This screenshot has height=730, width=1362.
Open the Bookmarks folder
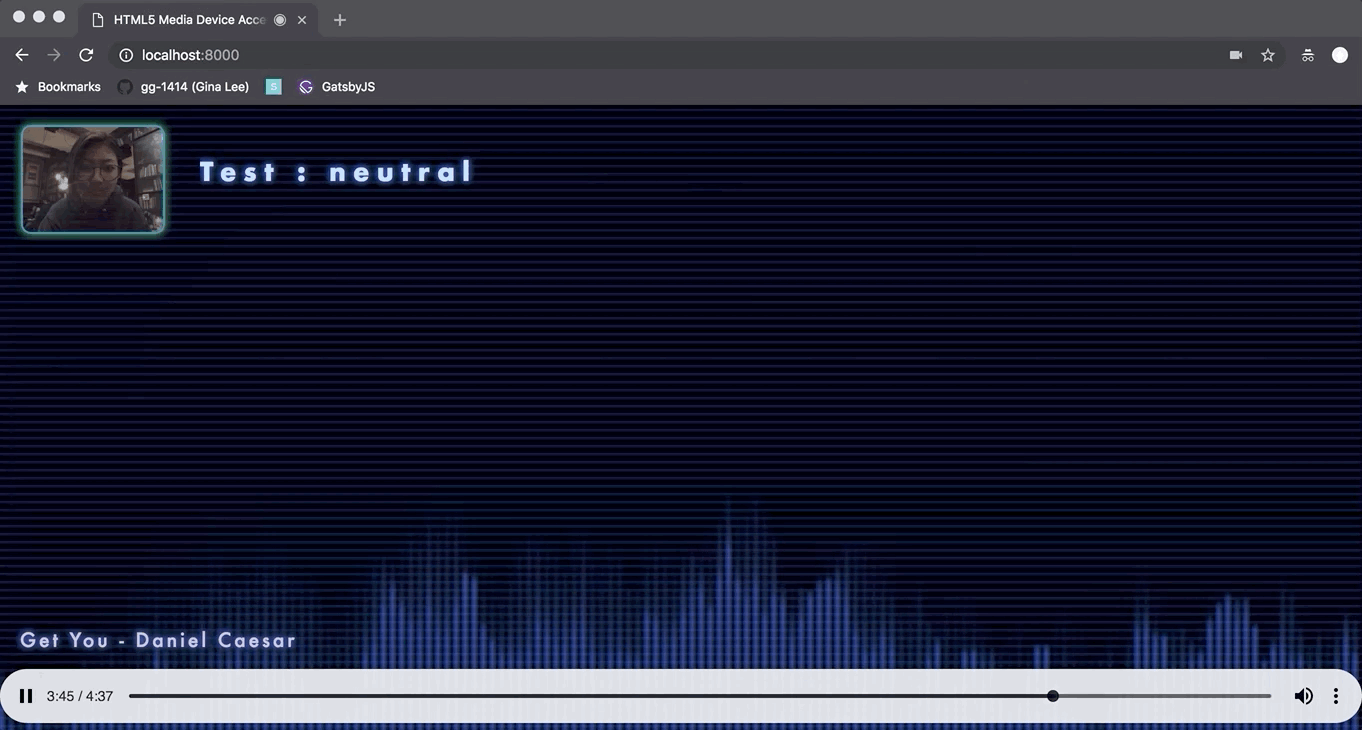point(58,87)
